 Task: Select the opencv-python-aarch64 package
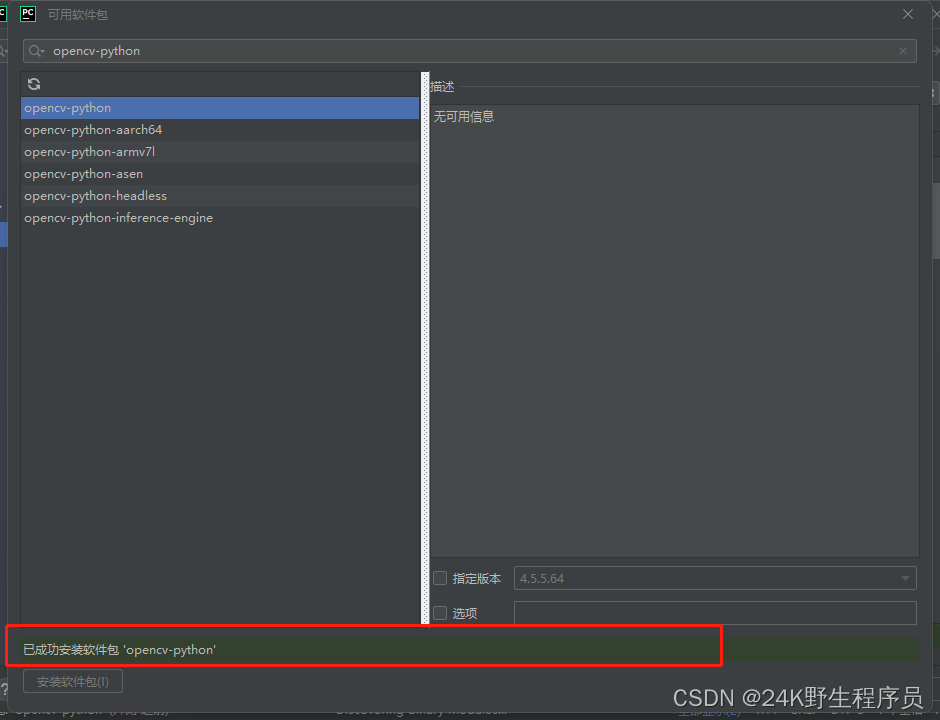click(x=93, y=130)
